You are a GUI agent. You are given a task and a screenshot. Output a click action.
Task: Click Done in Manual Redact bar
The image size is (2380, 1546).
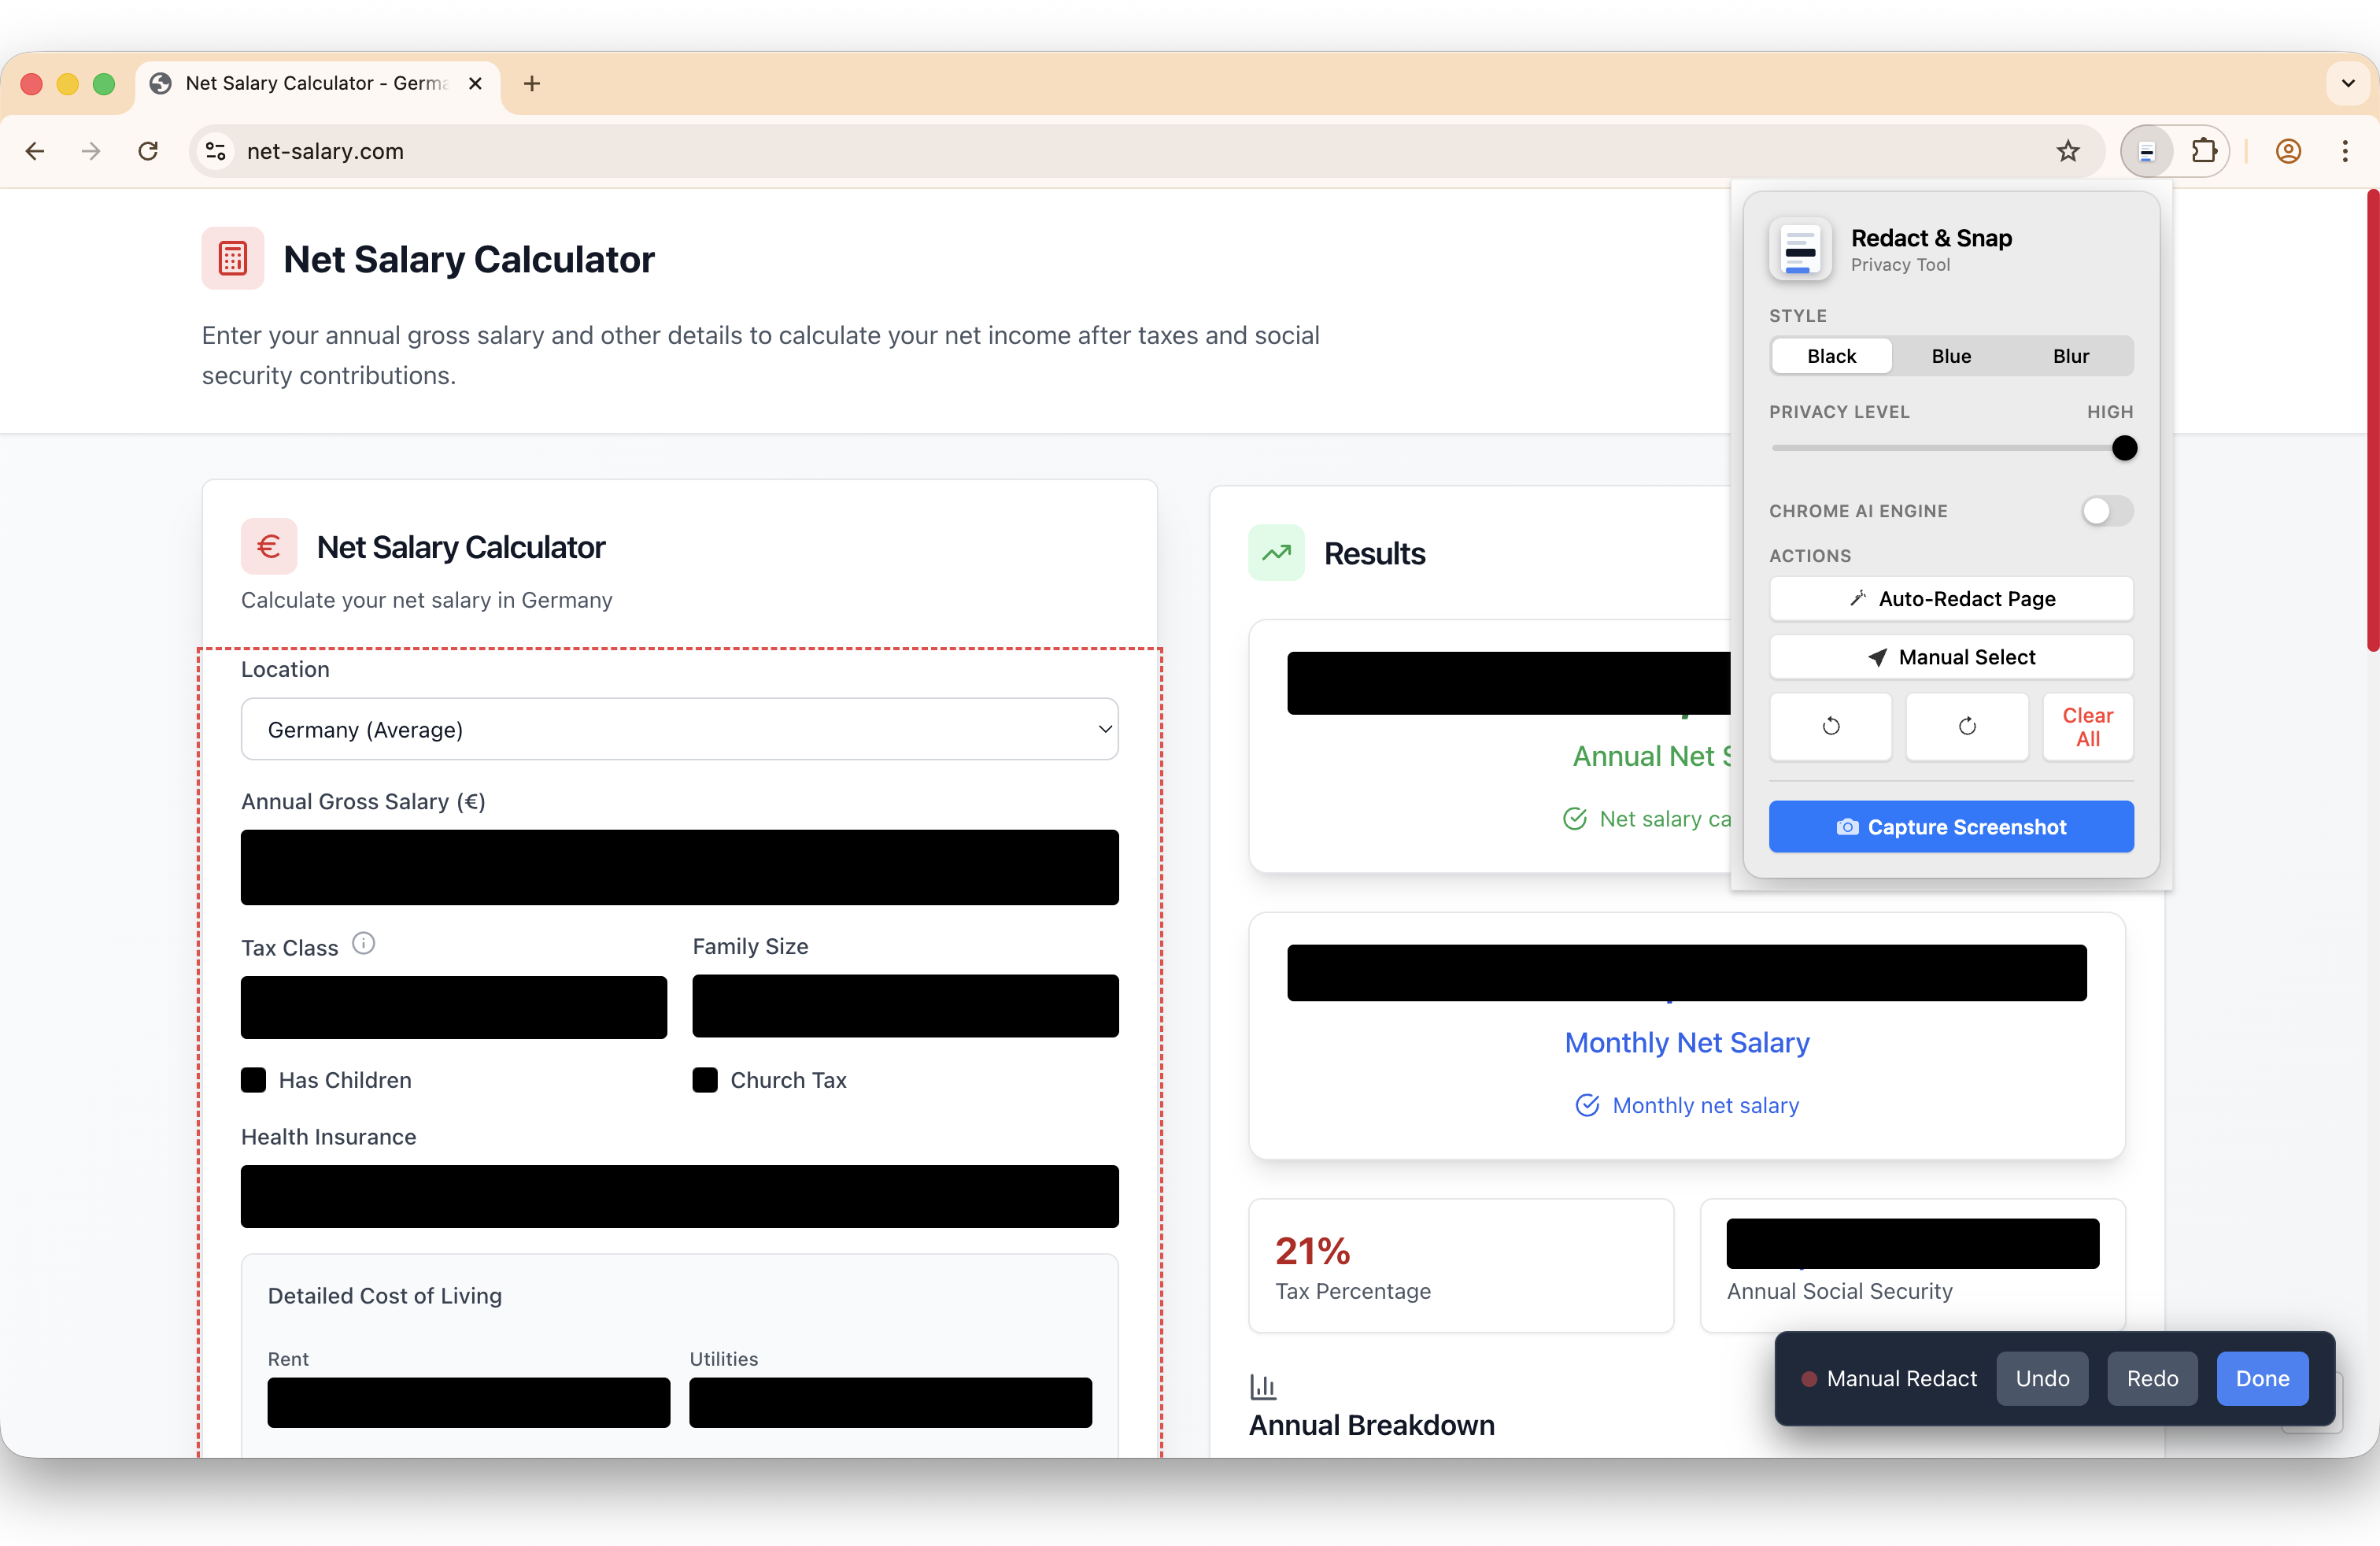tap(2262, 1378)
